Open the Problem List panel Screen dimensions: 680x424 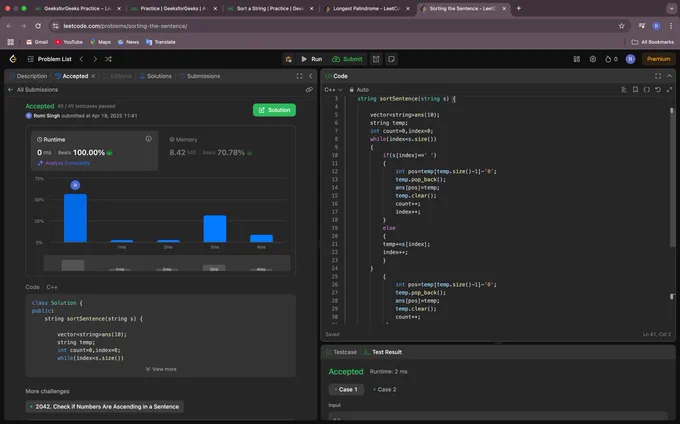49,59
